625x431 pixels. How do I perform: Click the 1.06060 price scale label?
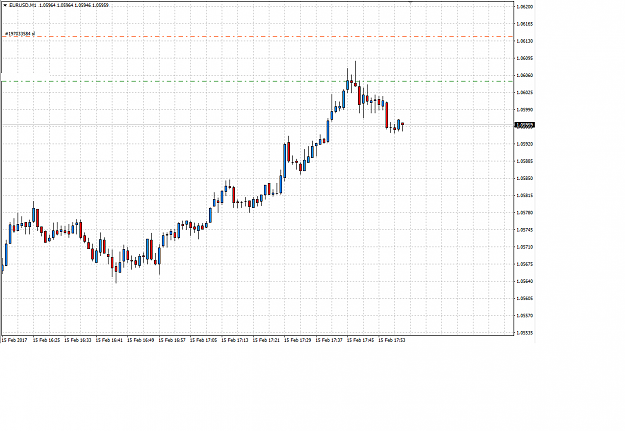pos(525,75)
